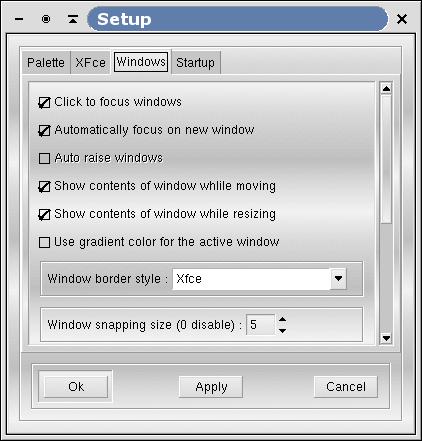This screenshot has width=422, height=441.
Task: Click the sticky circle icon in title bar
Action: point(46,19)
